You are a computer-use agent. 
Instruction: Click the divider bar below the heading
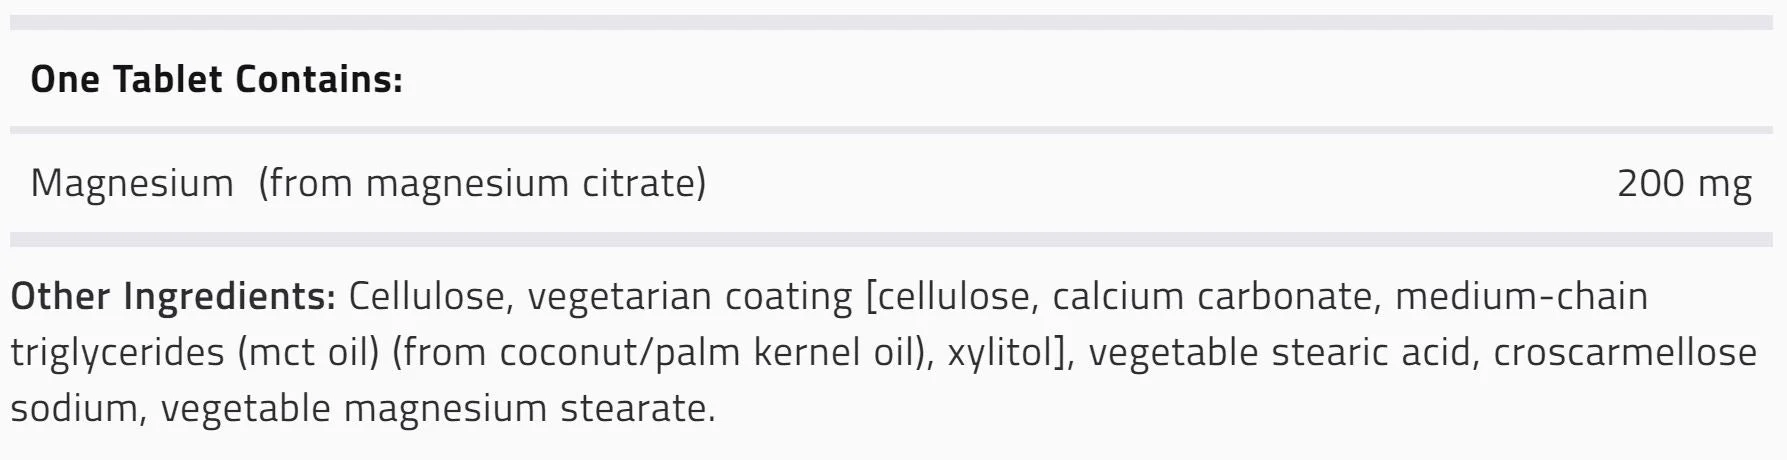[891, 130]
